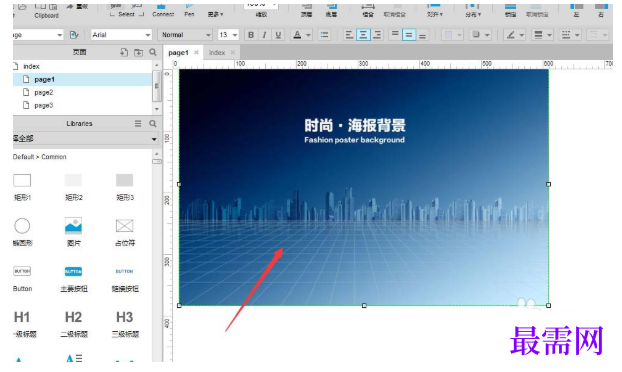Pick the H2 heading widget

point(73,324)
